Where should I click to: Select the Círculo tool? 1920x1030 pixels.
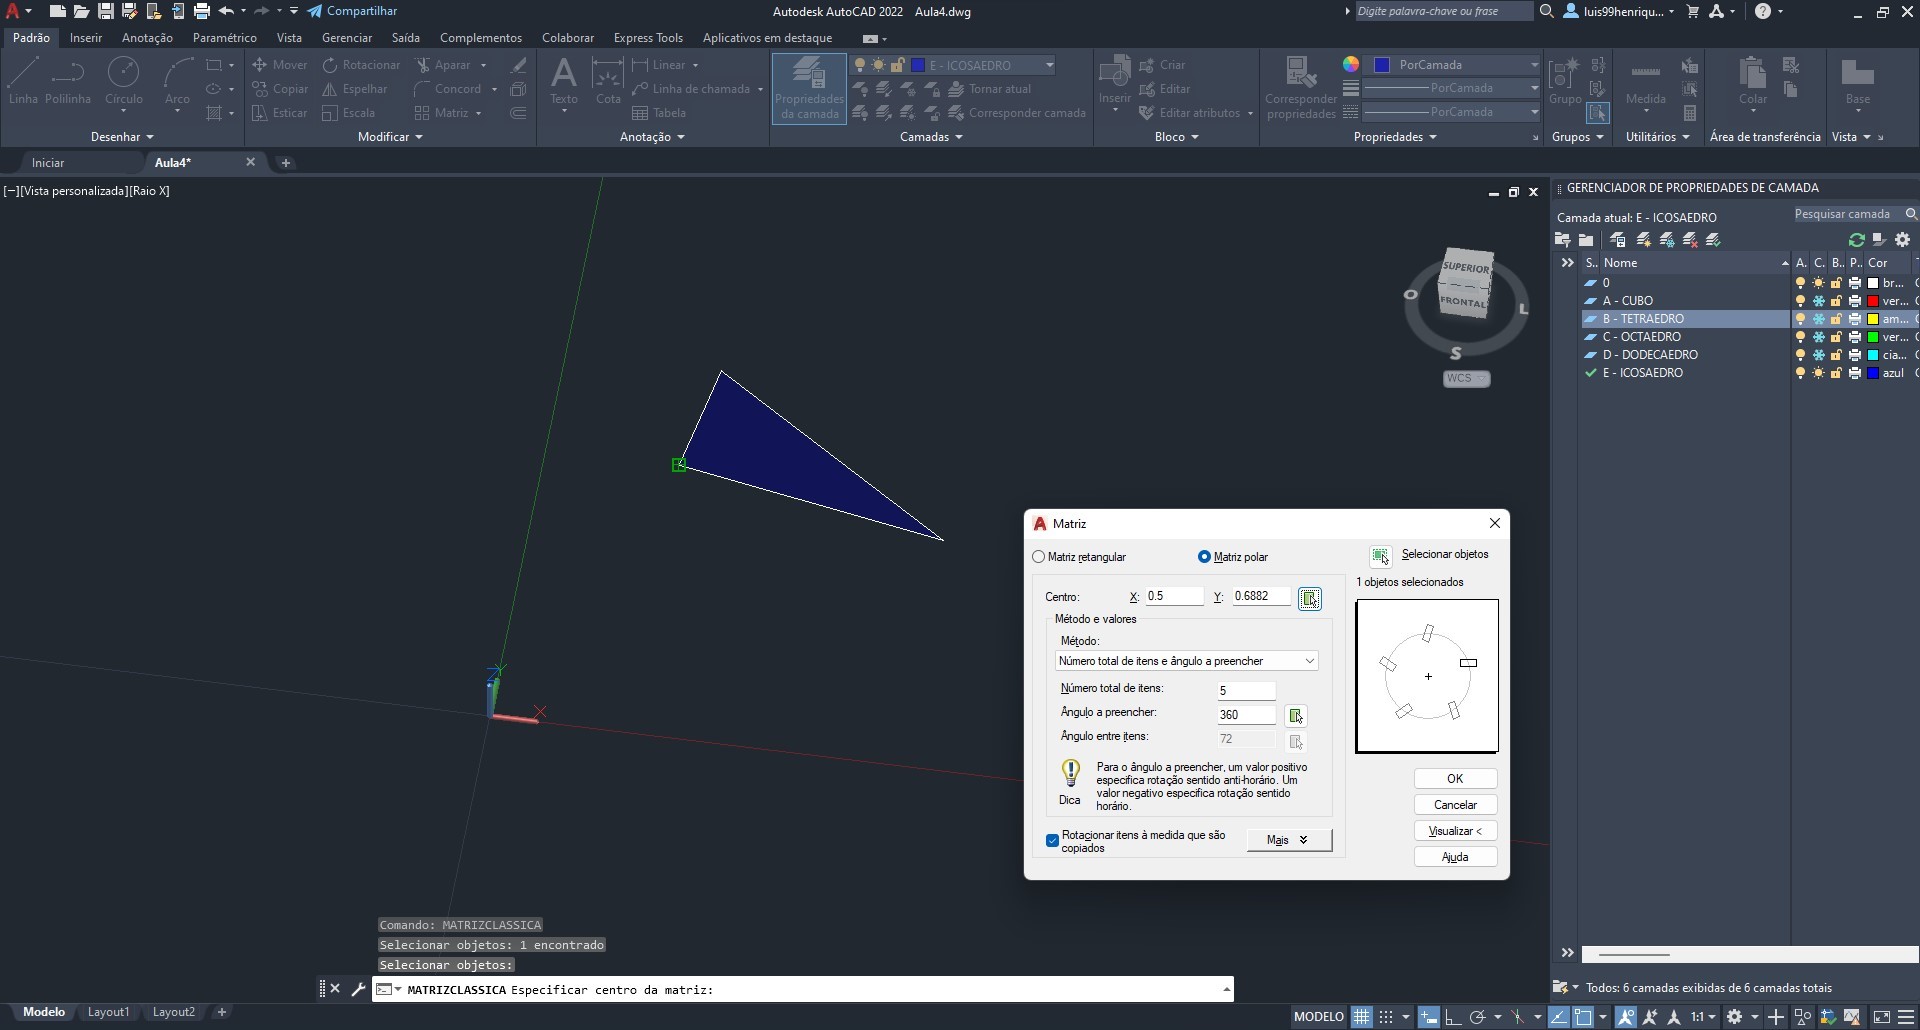[x=124, y=80]
